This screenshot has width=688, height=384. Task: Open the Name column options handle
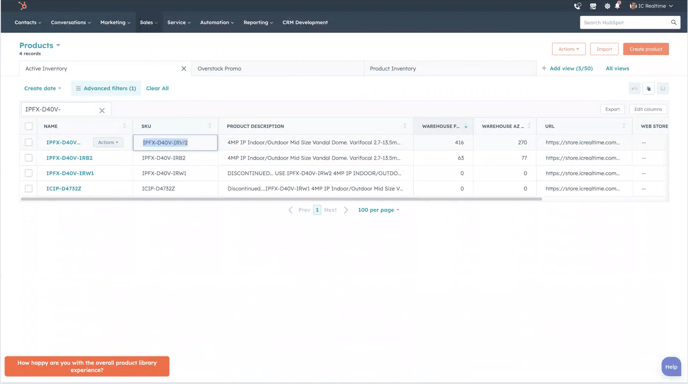coord(124,126)
